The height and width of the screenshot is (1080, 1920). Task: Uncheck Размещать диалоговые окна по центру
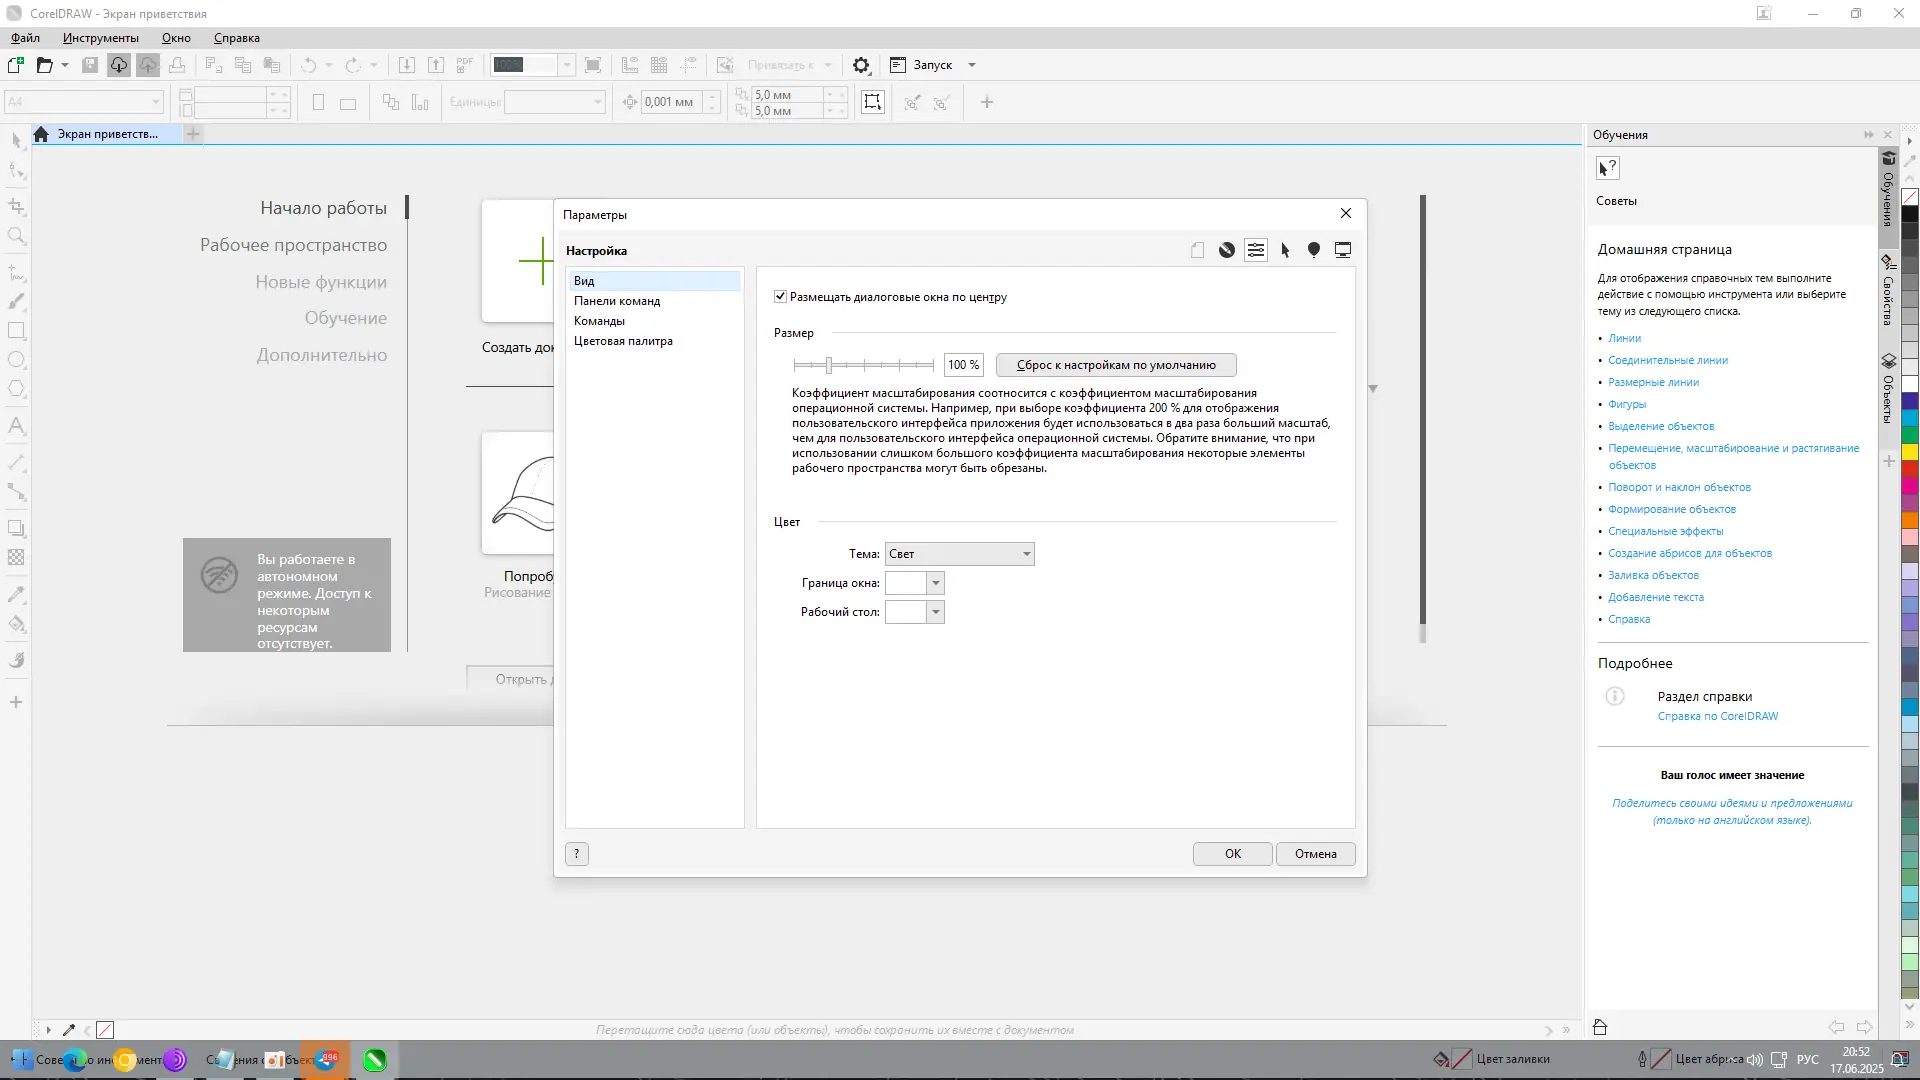pyautogui.click(x=781, y=296)
